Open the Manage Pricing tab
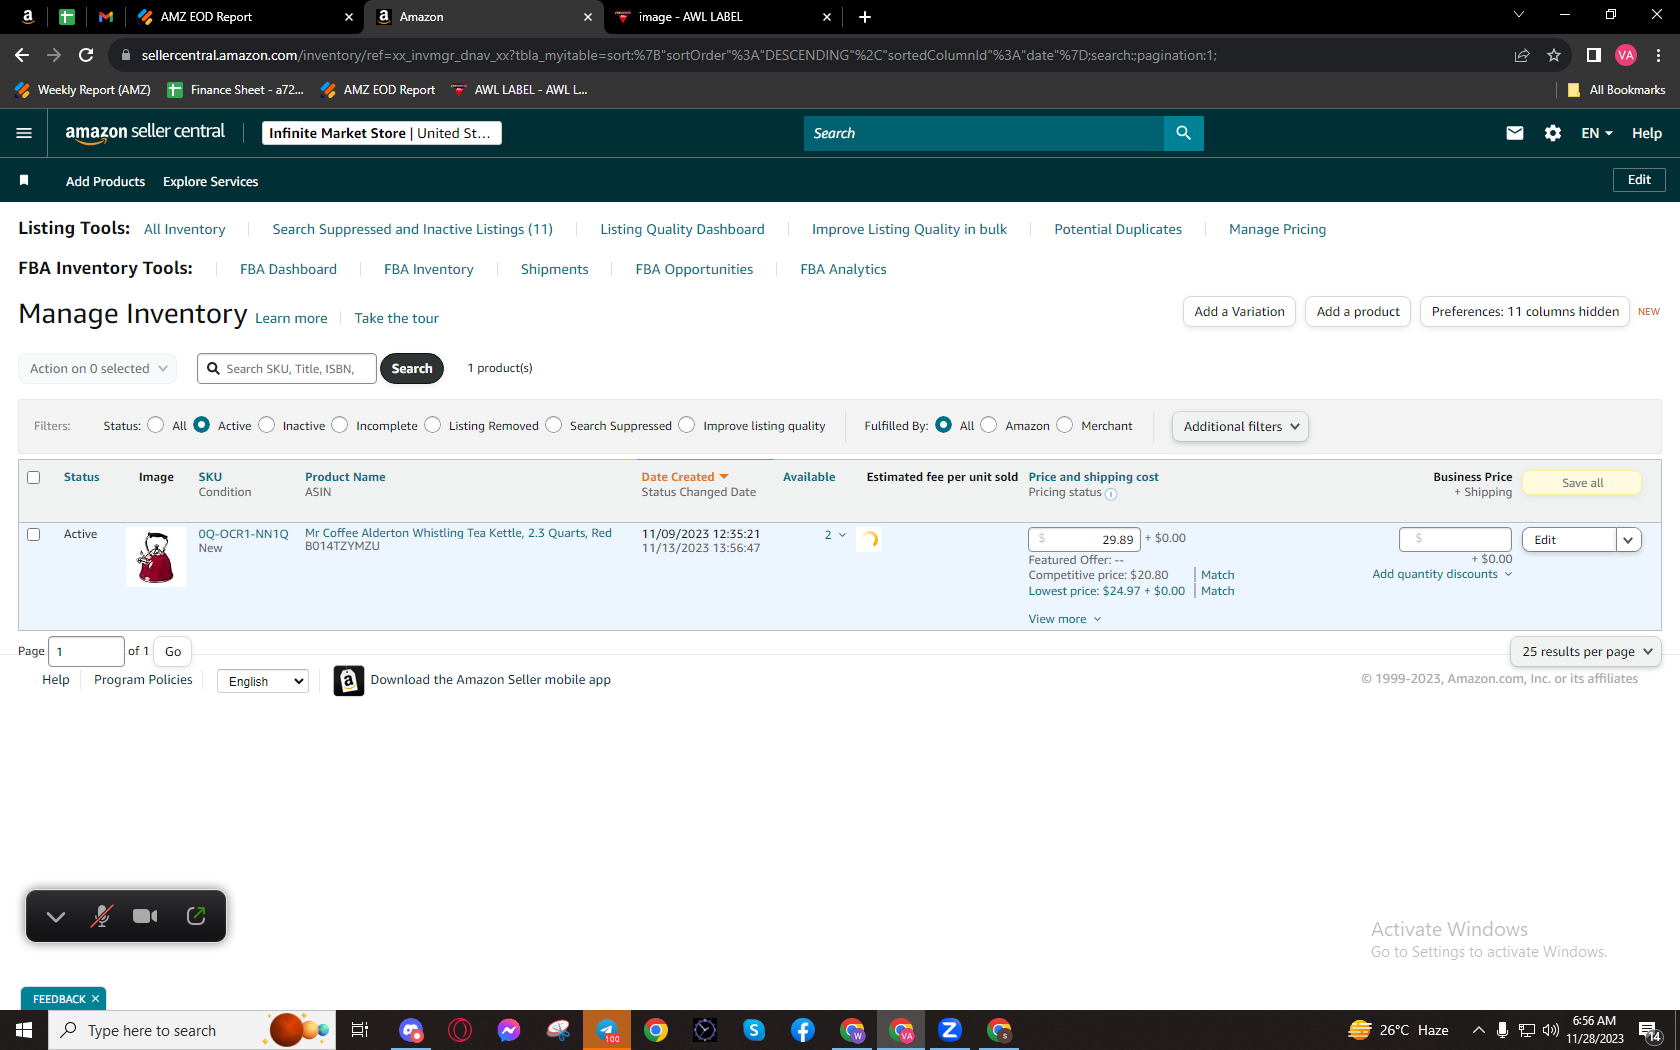This screenshot has height=1050, width=1680. [x=1277, y=229]
